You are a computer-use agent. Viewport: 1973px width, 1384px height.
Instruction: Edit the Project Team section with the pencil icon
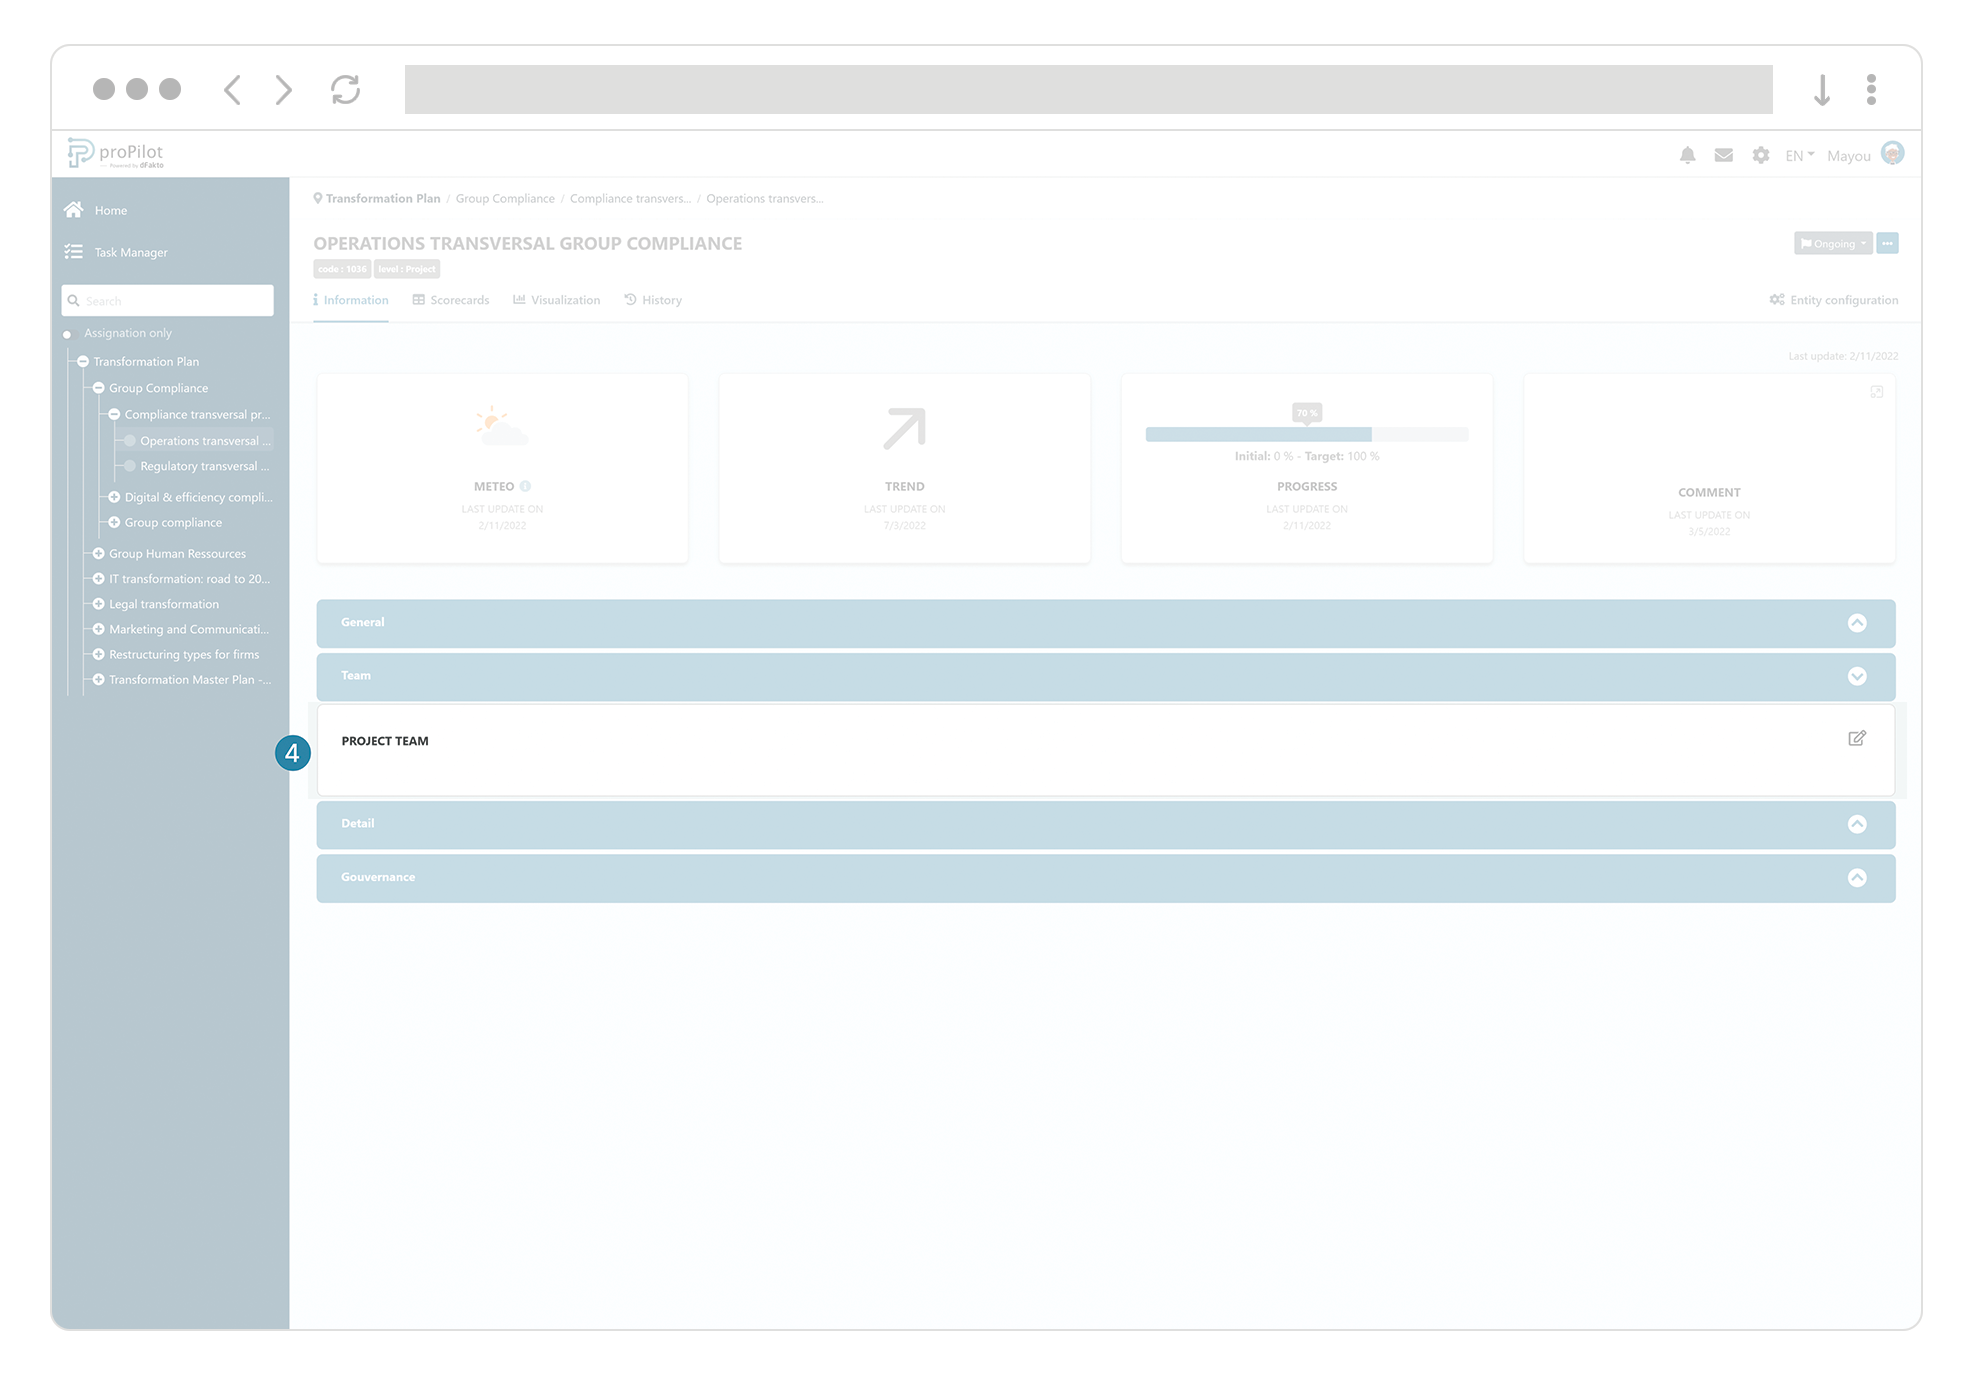pyautogui.click(x=1857, y=739)
